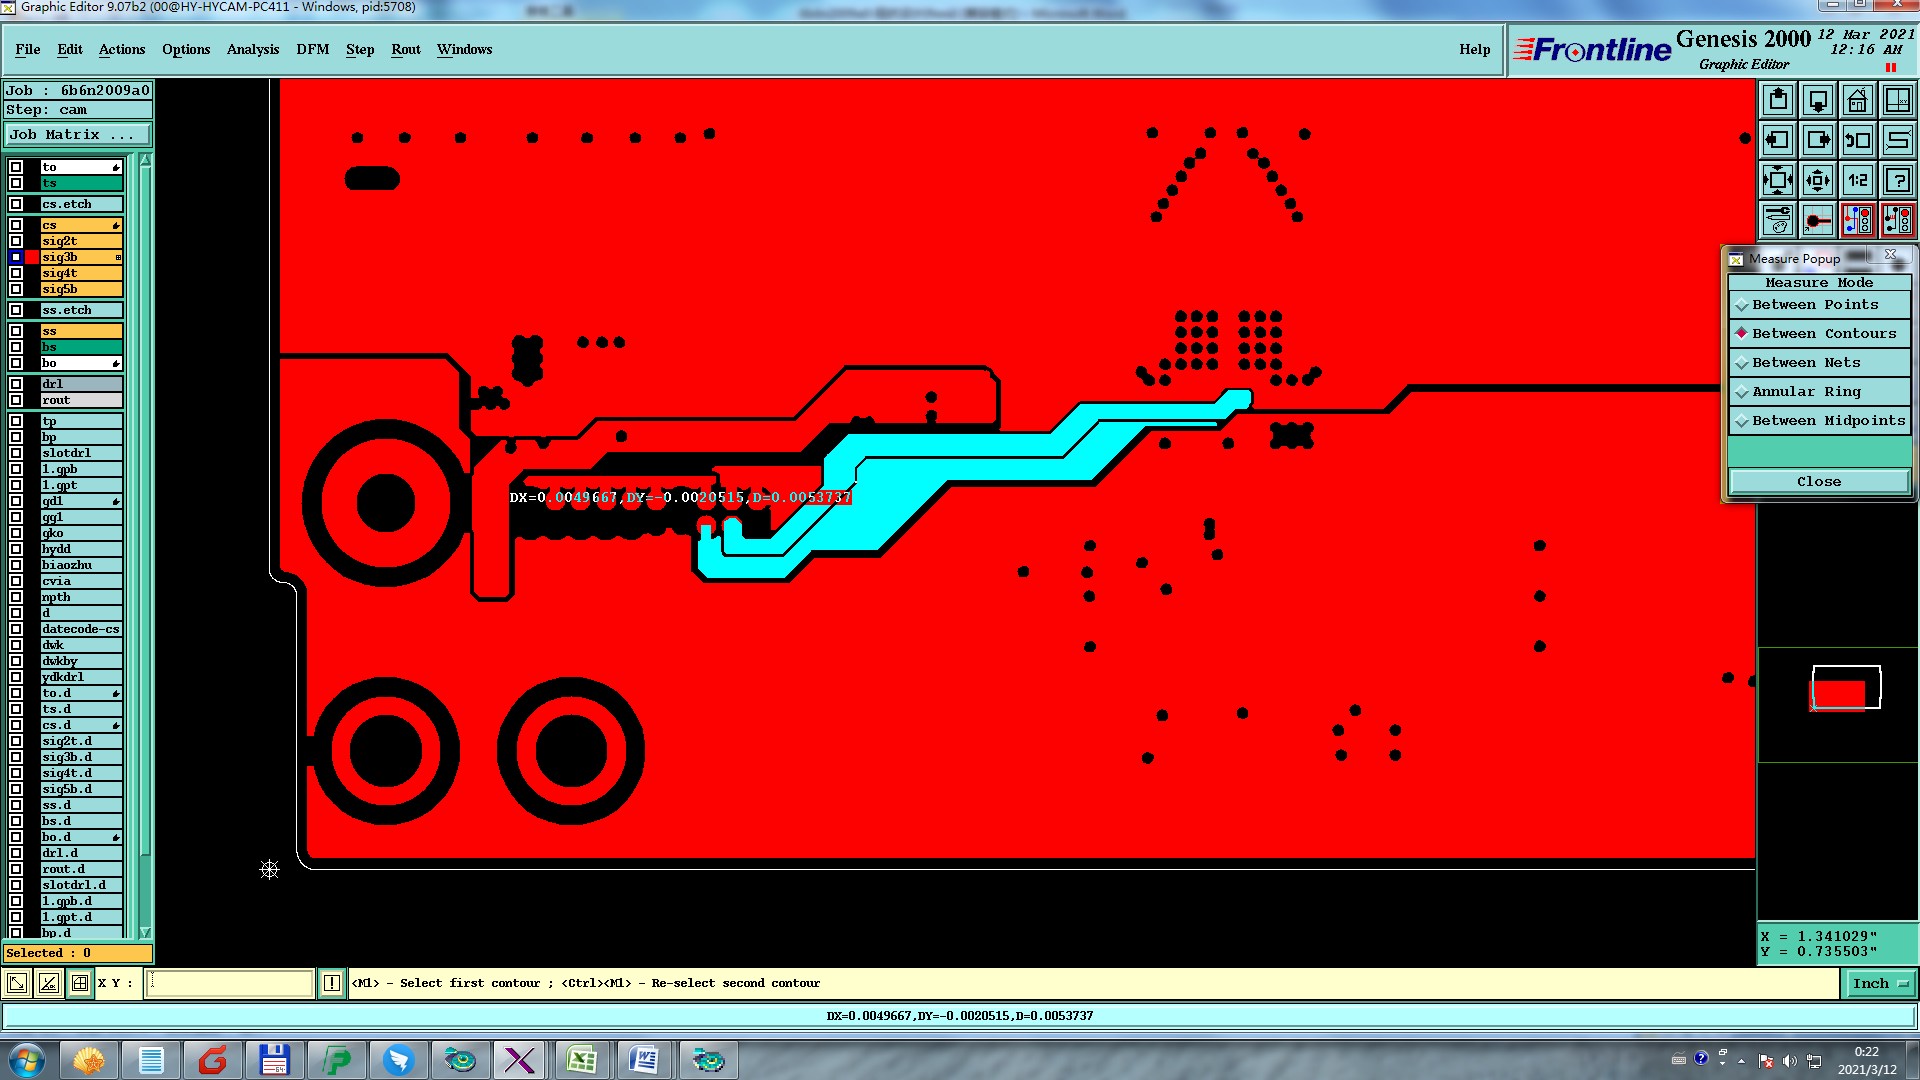Open the wrench and palette settings icon
Image resolution: width=1920 pixels, height=1080 pixels.
(x=1777, y=220)
